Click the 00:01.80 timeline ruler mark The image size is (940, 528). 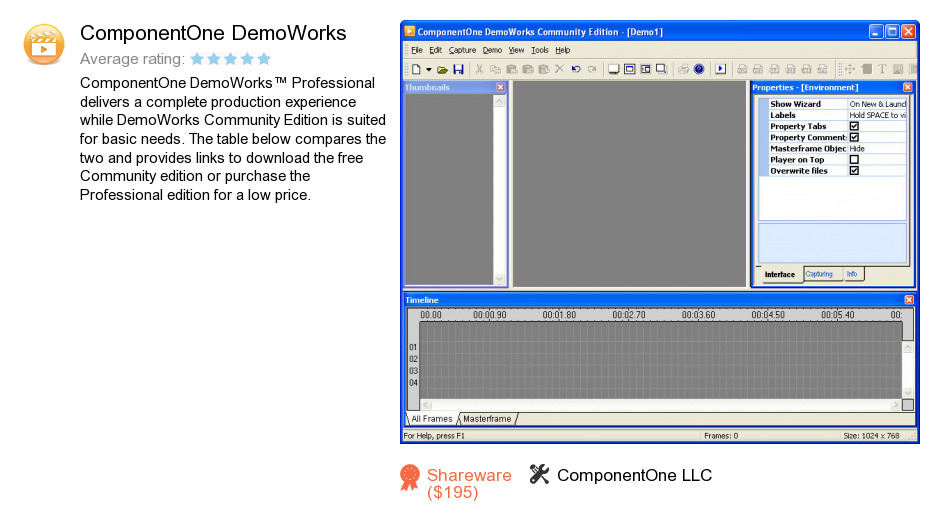tap(559, 315)
